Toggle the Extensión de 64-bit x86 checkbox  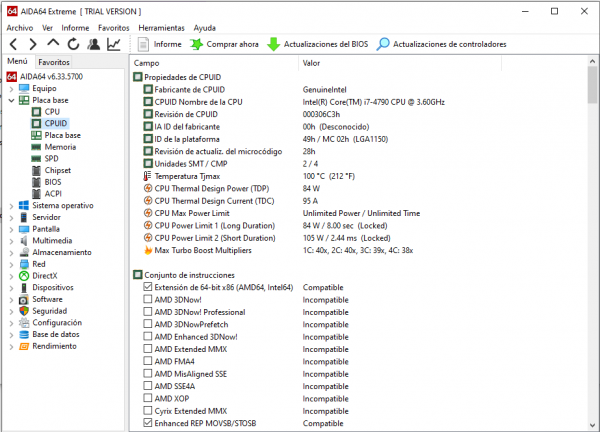148,287
